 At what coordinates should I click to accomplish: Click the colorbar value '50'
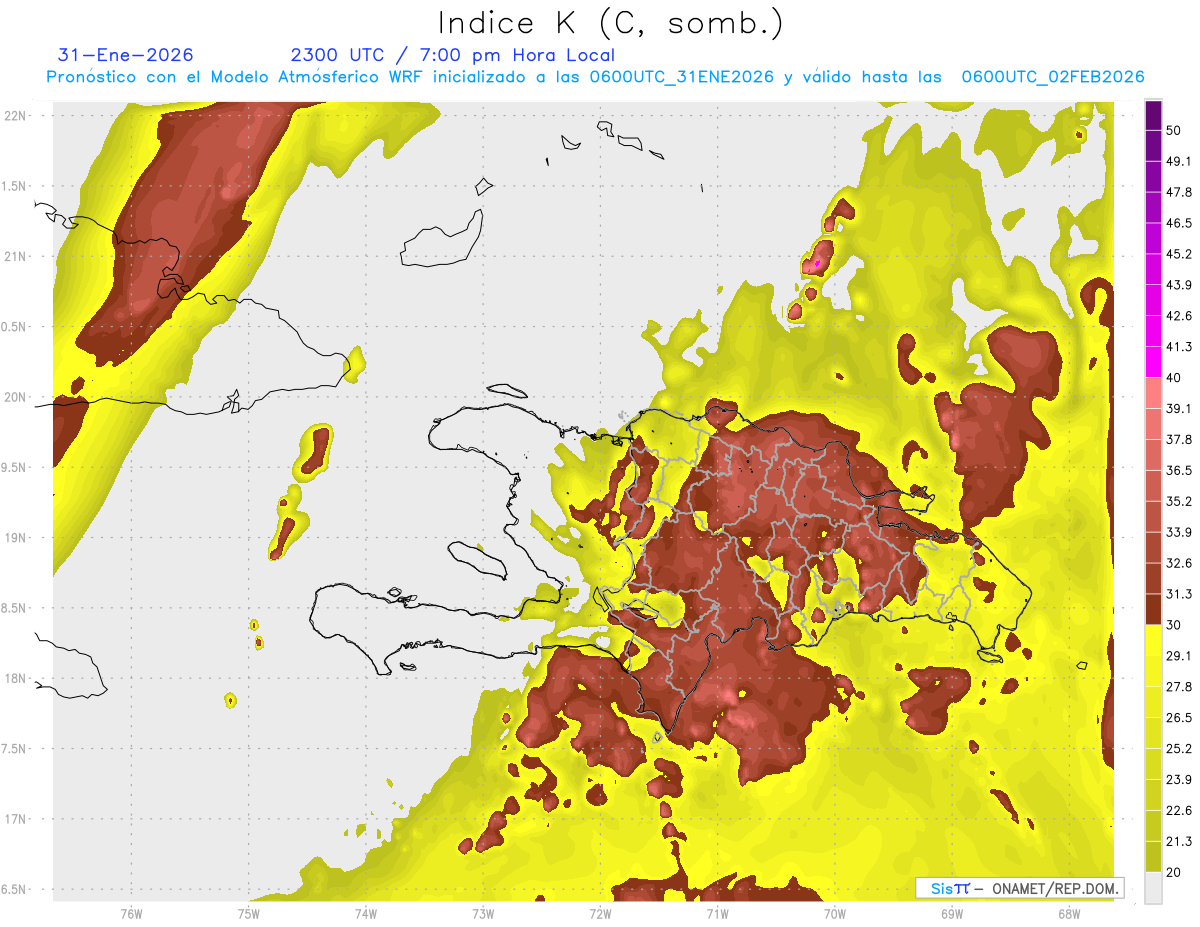(x=1174, y=131)
